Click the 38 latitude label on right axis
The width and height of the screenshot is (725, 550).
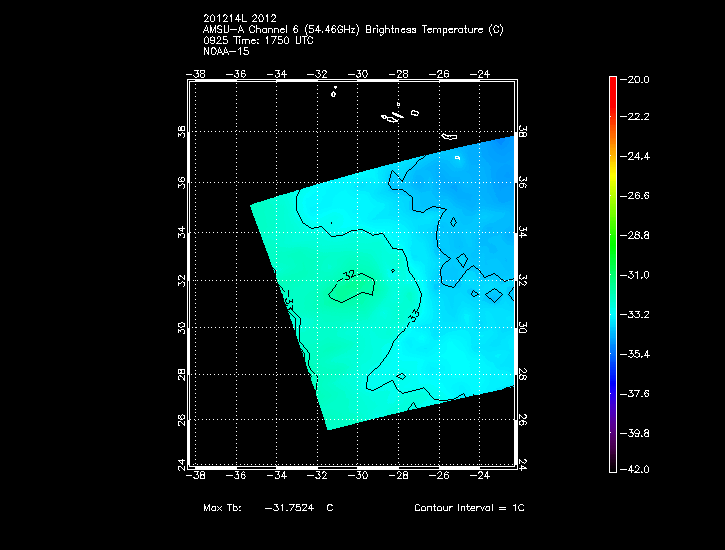tap(521, 135)
